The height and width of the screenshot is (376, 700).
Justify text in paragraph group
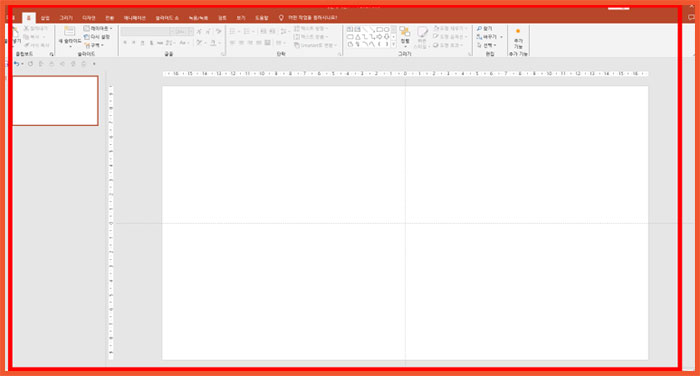tap(258, 43)
